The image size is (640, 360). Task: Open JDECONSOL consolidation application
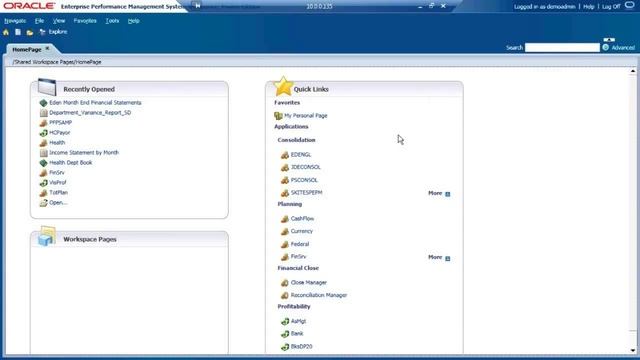click(x=306, y=167)
